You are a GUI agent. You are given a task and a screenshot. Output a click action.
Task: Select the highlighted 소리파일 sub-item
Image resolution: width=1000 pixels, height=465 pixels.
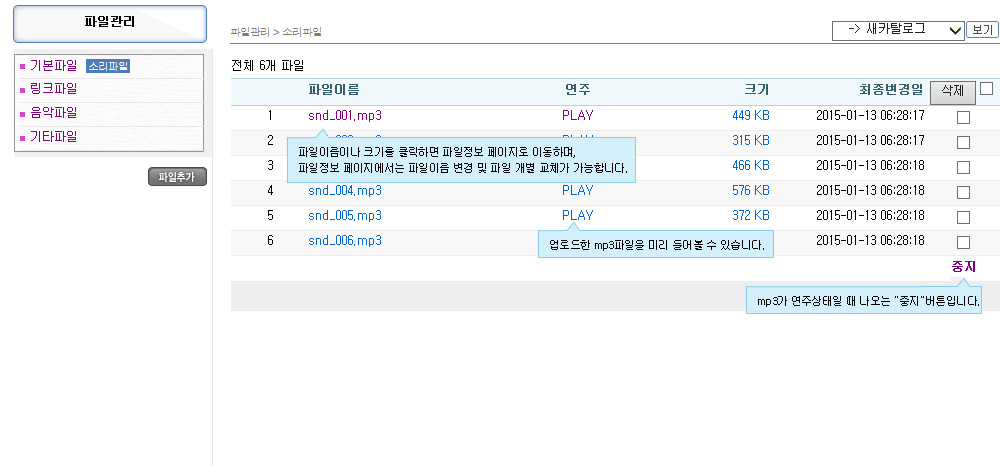pos(108,66)
